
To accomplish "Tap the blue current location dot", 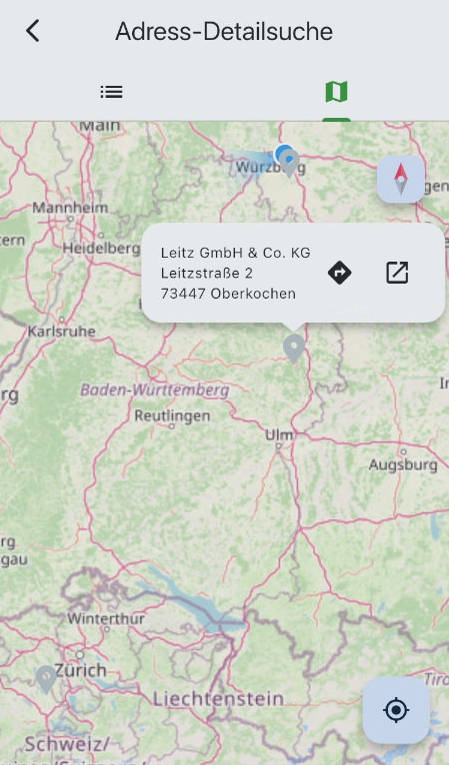I will tap(282, 153).
